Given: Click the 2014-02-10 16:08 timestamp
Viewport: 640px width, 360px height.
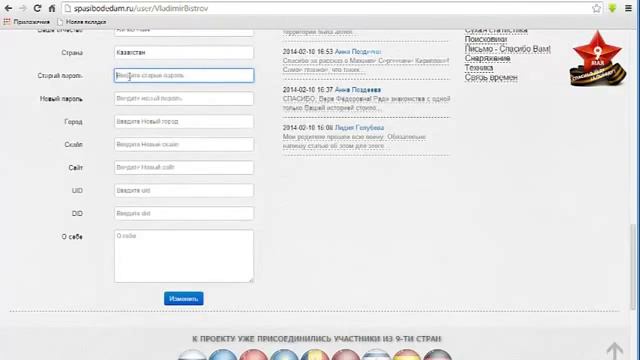Looking at the screenshot, I should tap(308, 128).
